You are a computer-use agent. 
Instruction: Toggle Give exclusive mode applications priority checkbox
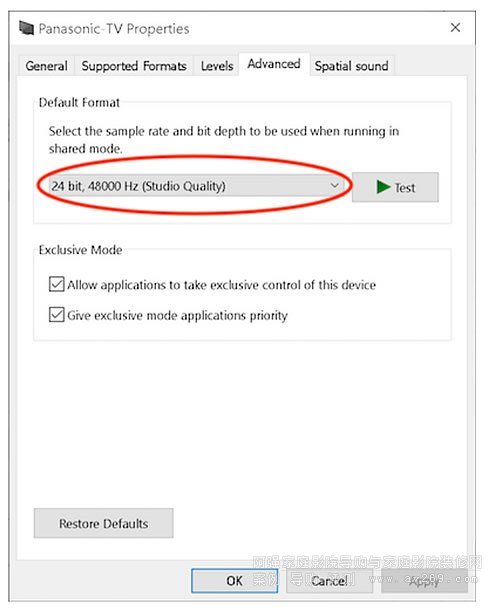[x=56, y=314]
